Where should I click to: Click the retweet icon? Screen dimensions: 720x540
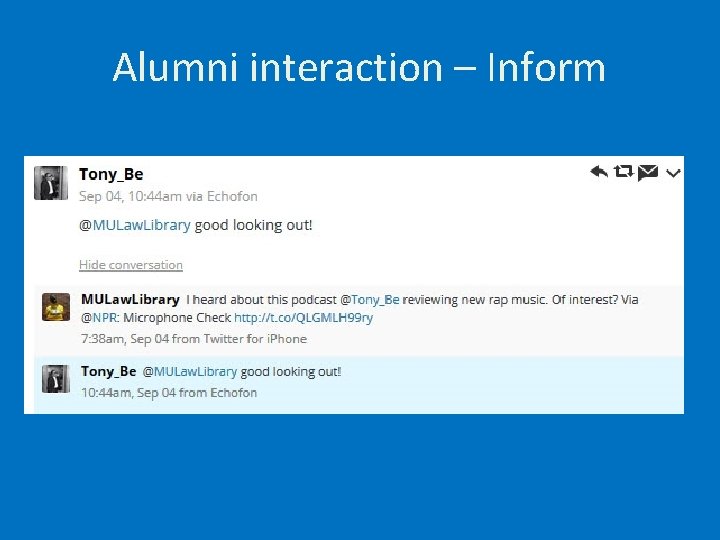point(623,172)
